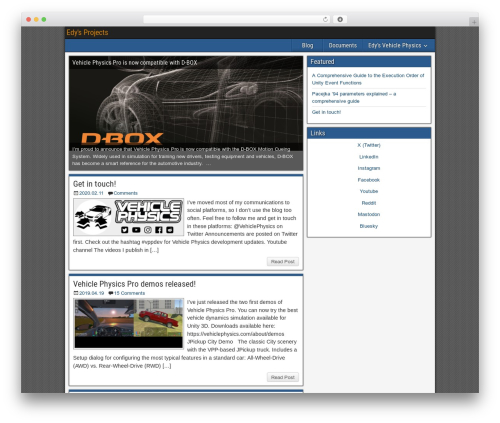
Task: Click Instagram icon in Vehicle Physics logo image
Action: click(148, 230)
